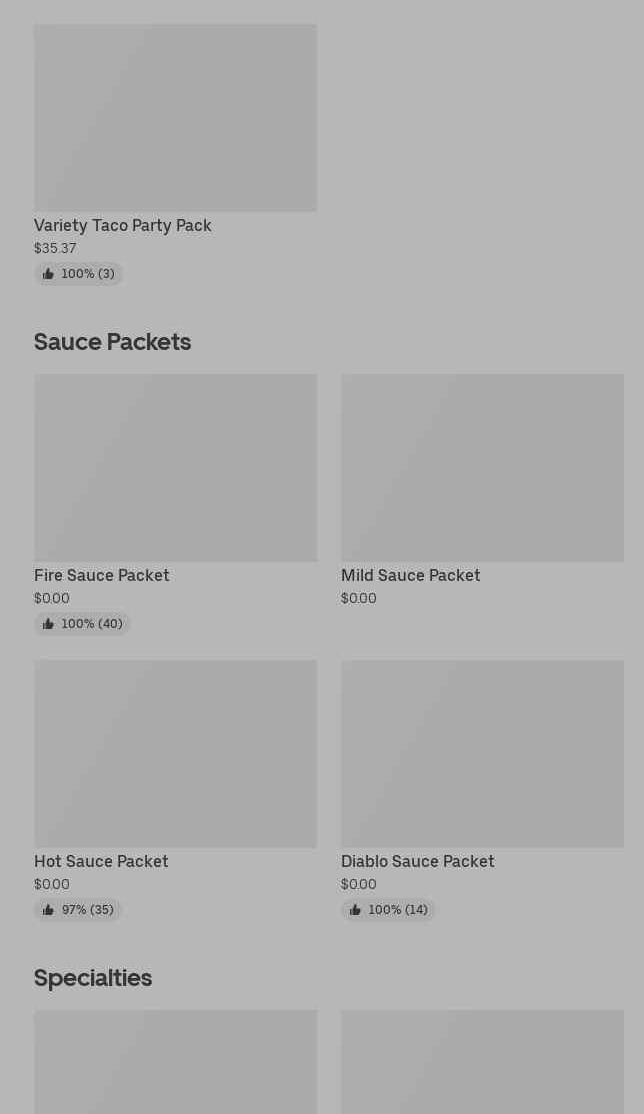The height and width of the screenshot is (1114, 644).
Task: Click the thumbs-up icon under Hot Sauce Packet
Action: pyautogui.click(x=48, y=910)
